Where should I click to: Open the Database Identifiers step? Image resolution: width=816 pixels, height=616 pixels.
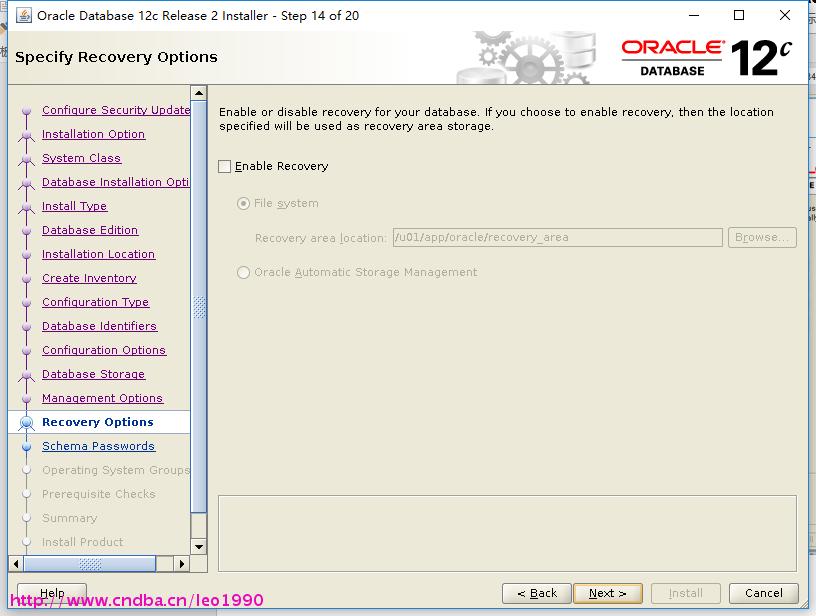pyautogui.click(x=99, y=326)
